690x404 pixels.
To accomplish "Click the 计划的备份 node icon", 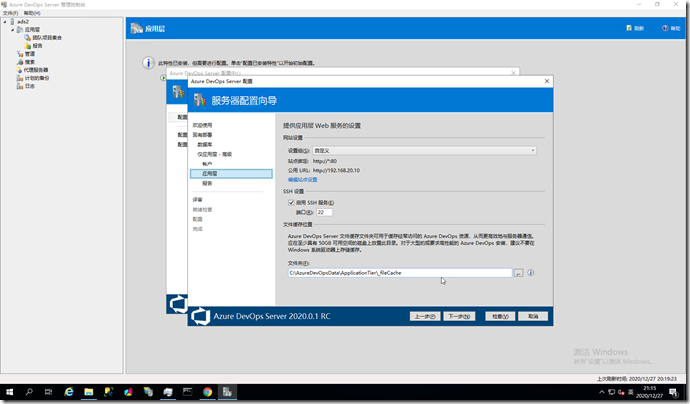I will click(x=20, y=78).
